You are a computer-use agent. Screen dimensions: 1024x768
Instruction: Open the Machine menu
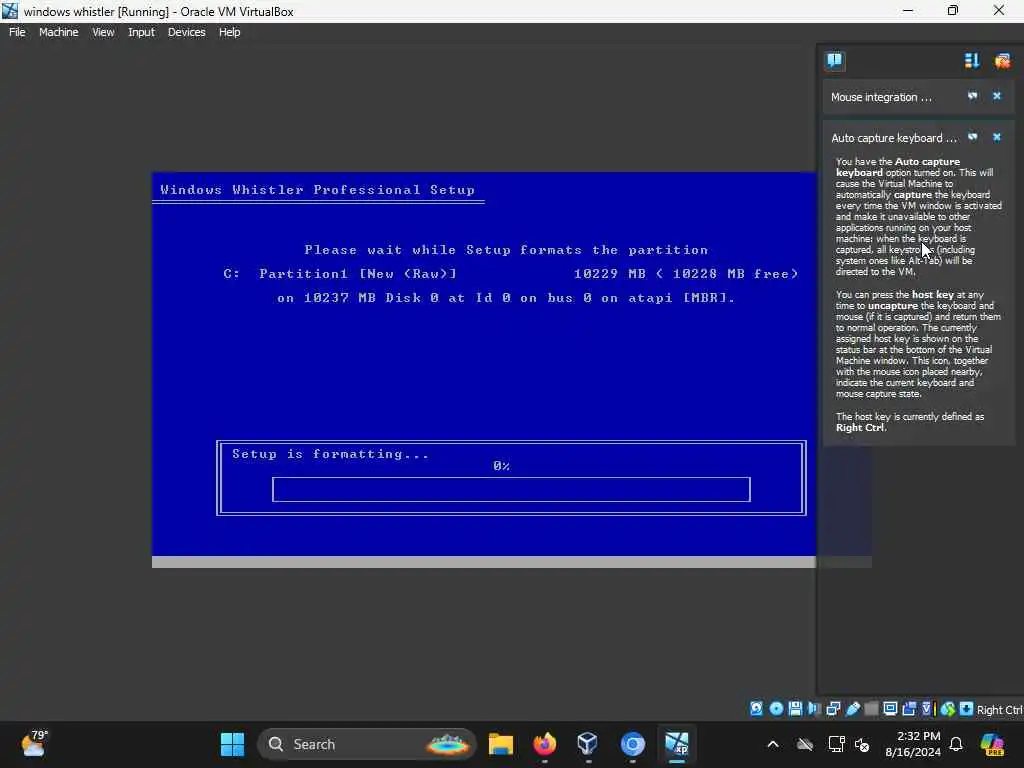(58, 32)
